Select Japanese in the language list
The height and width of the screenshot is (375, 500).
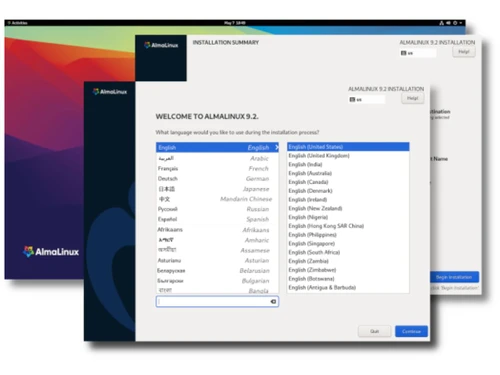tap(217, 189)
